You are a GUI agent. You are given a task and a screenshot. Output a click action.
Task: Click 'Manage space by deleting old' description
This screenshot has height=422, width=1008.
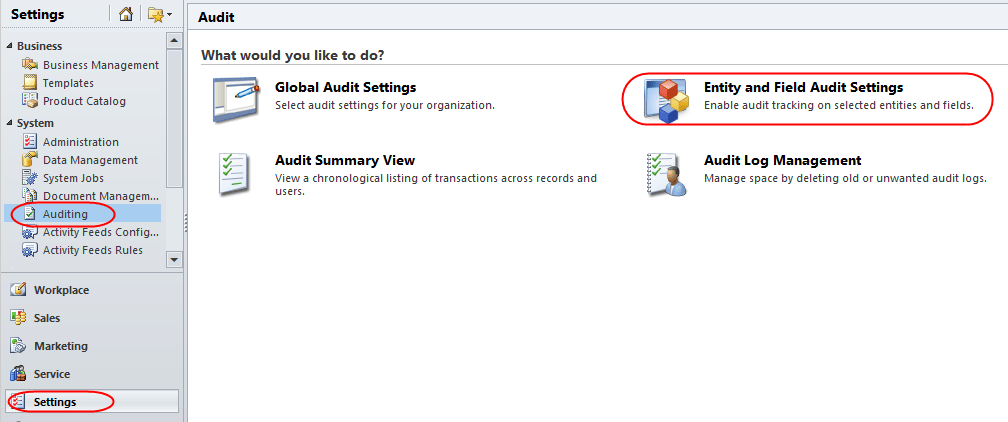[x=845, y=178]
